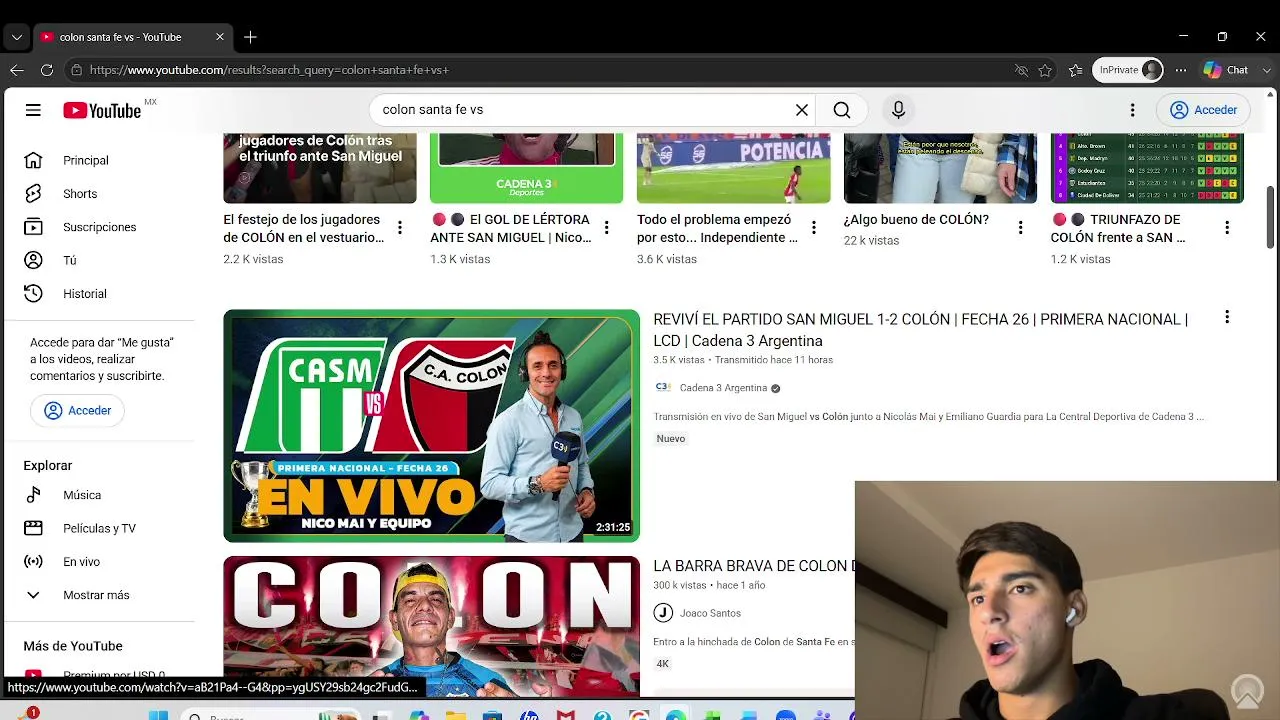Click the En vivo broadcast icon

[x=33, y=562]
